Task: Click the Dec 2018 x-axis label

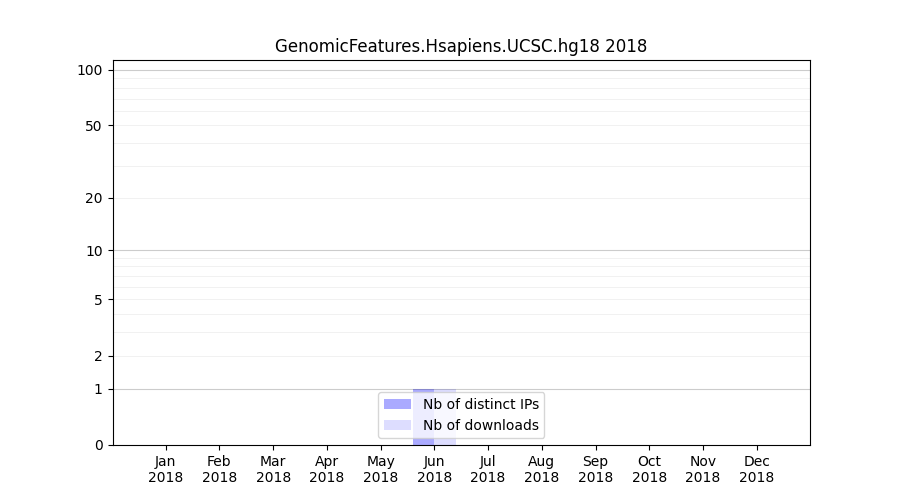Action: point(756,469)
